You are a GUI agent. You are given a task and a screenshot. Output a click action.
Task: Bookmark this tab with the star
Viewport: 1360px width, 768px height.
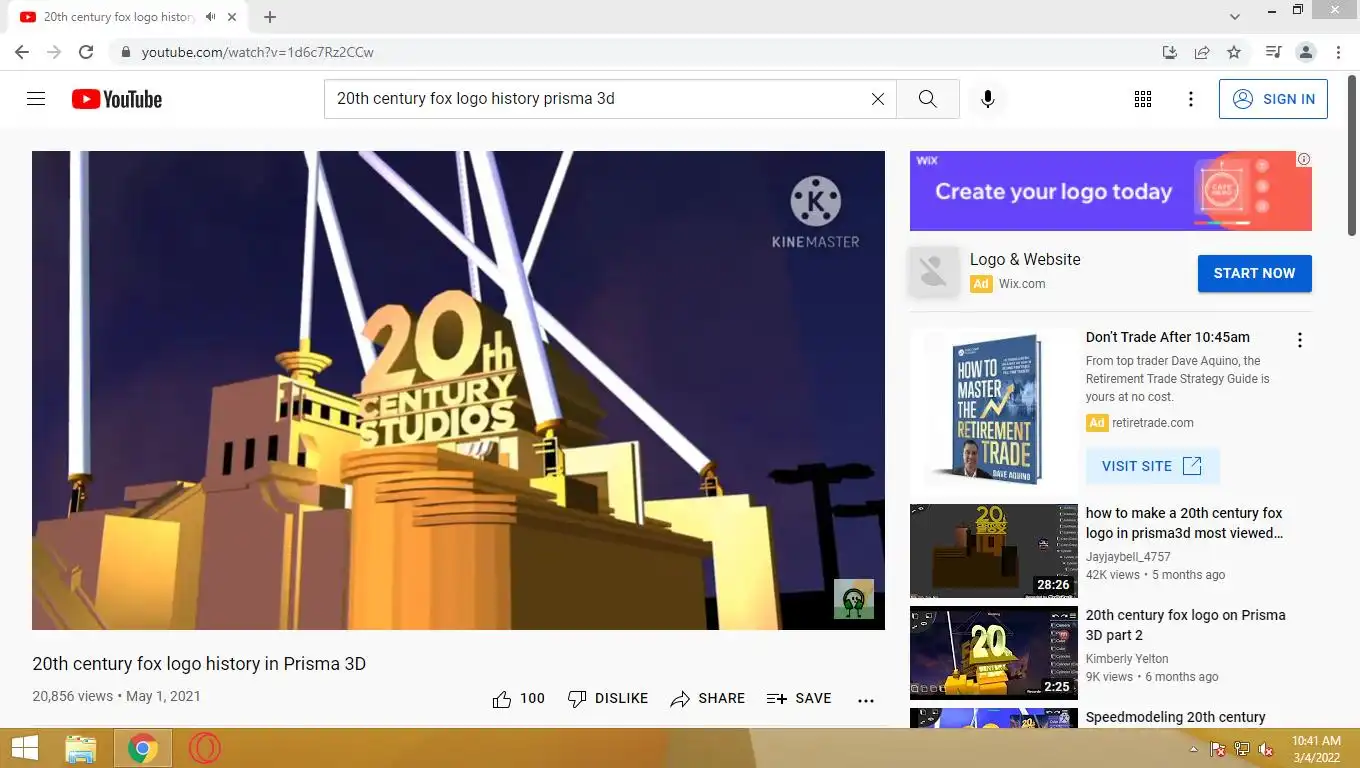(x=1234, y=52)
